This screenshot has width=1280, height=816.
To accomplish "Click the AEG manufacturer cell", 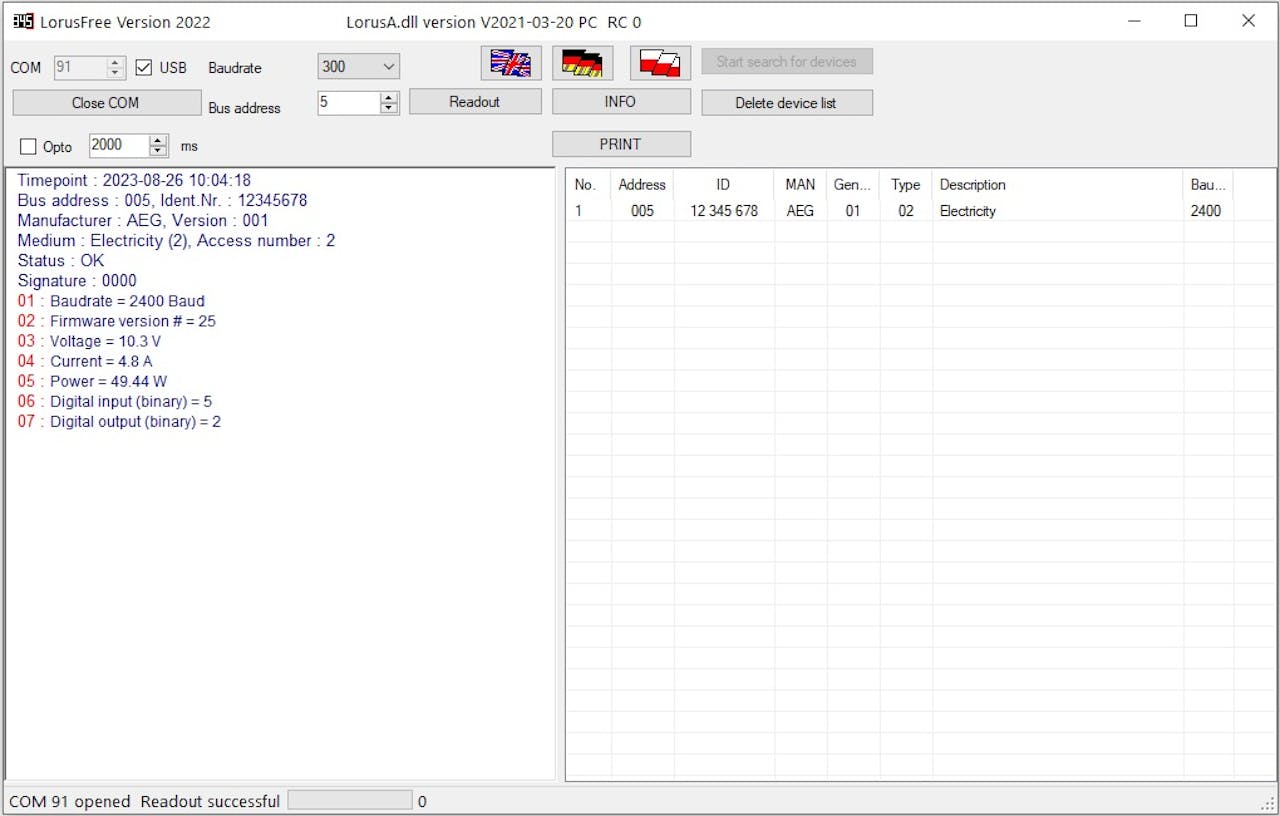I will coord(800,211).
